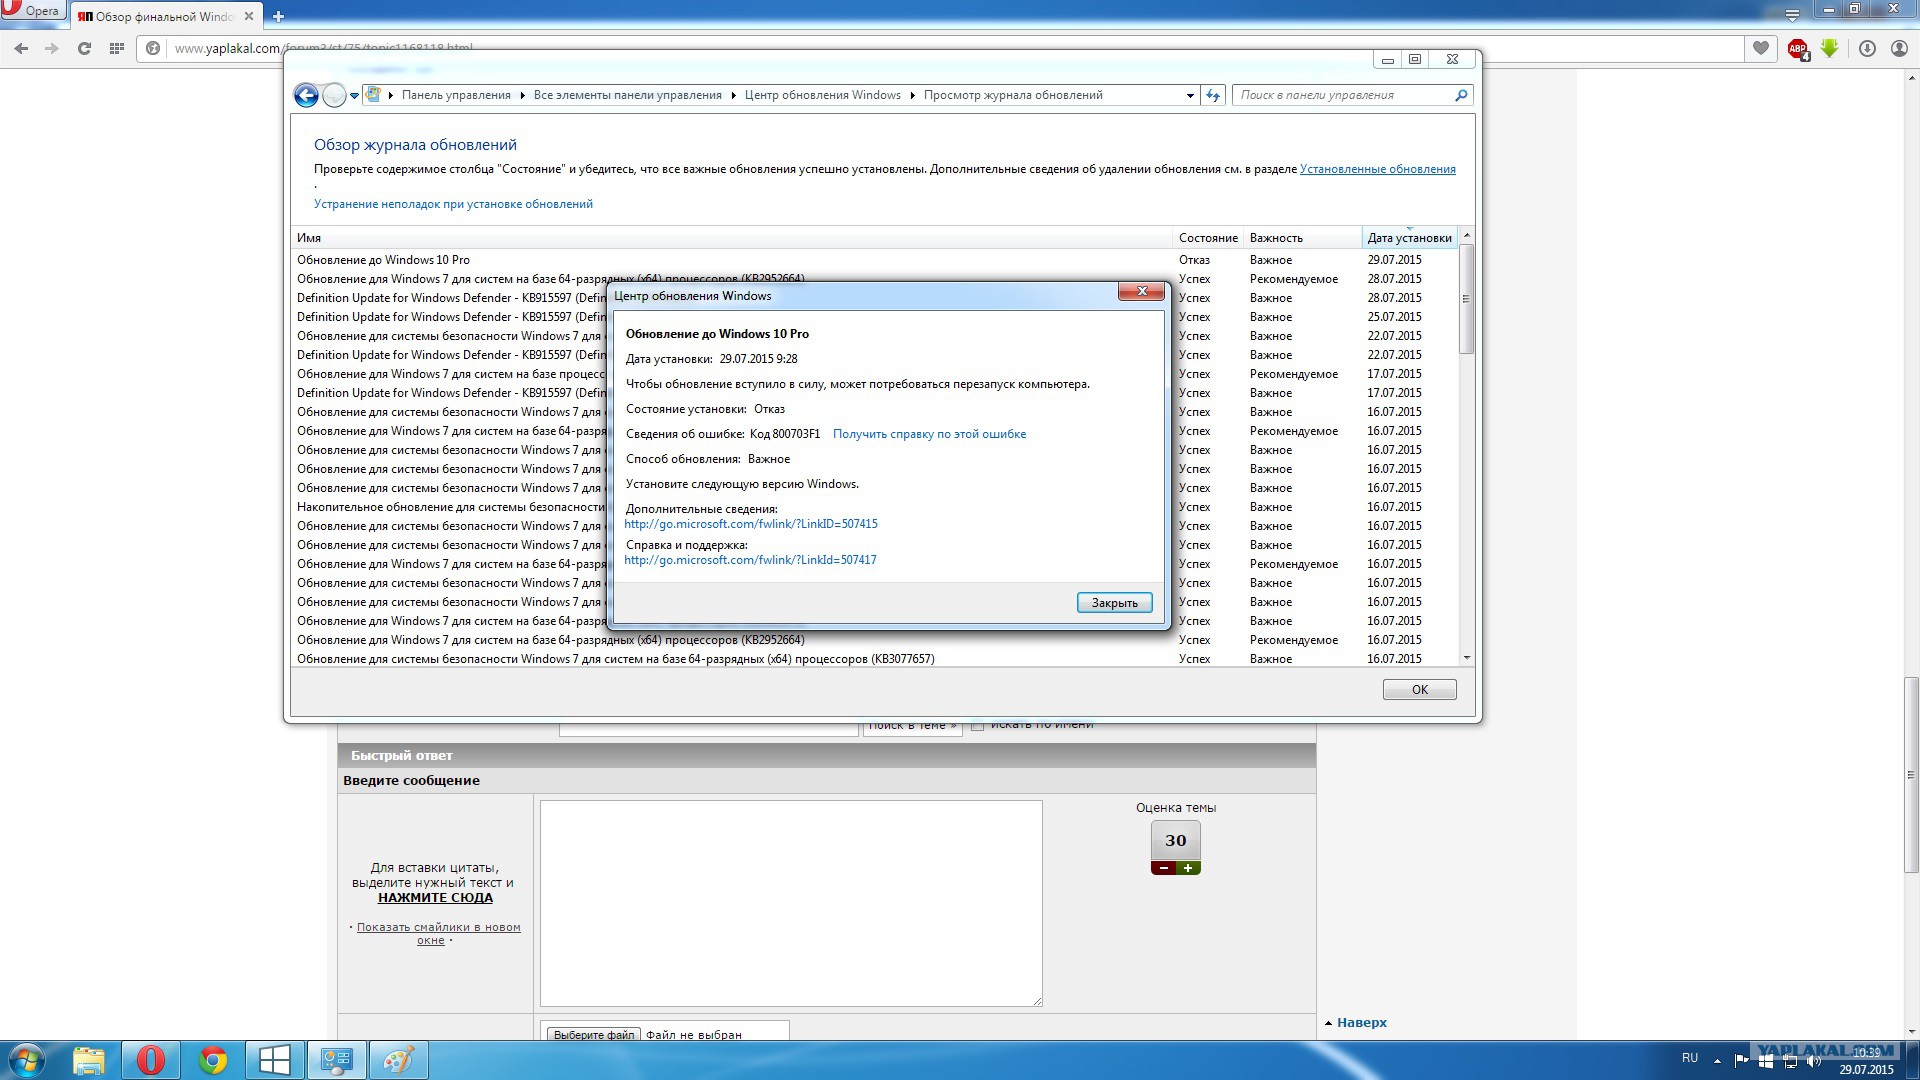
Task: Open the Action Center flag icon
Action: pyautogui.click(x=1741, y=1061)
